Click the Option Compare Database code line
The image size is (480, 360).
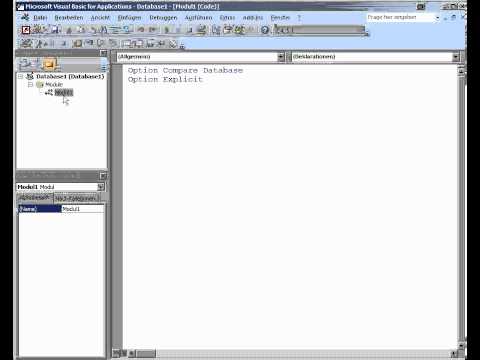[185, 70]
